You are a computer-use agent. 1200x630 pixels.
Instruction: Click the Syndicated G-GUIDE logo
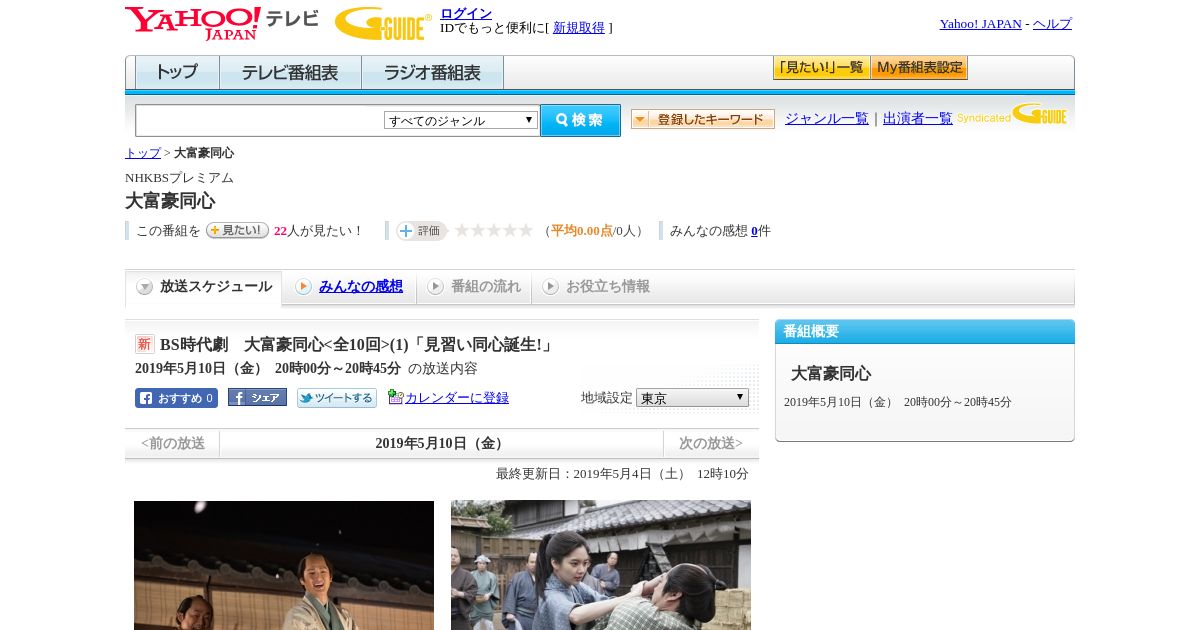(x=1012, y=114)
